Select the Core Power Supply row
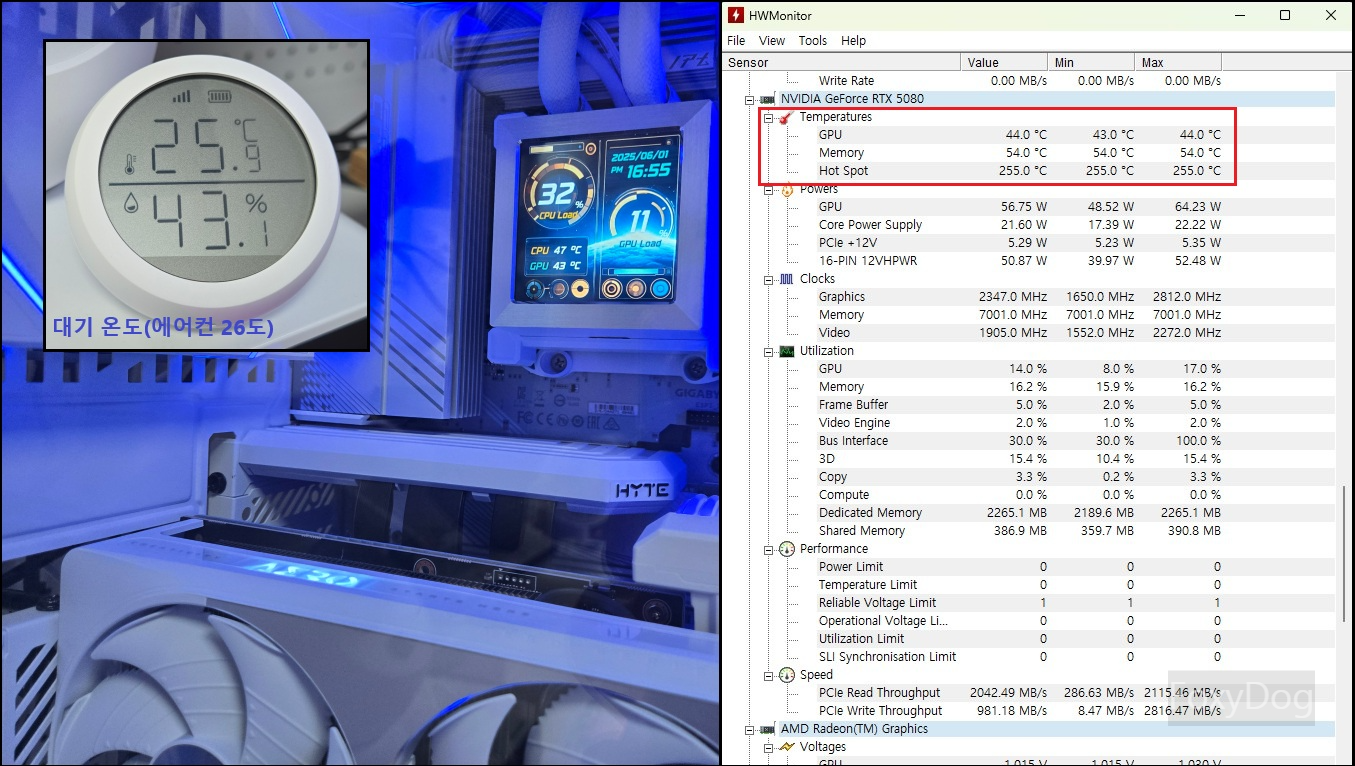The height and width of the screenshot is (766, 1355). click(1028, 225)
